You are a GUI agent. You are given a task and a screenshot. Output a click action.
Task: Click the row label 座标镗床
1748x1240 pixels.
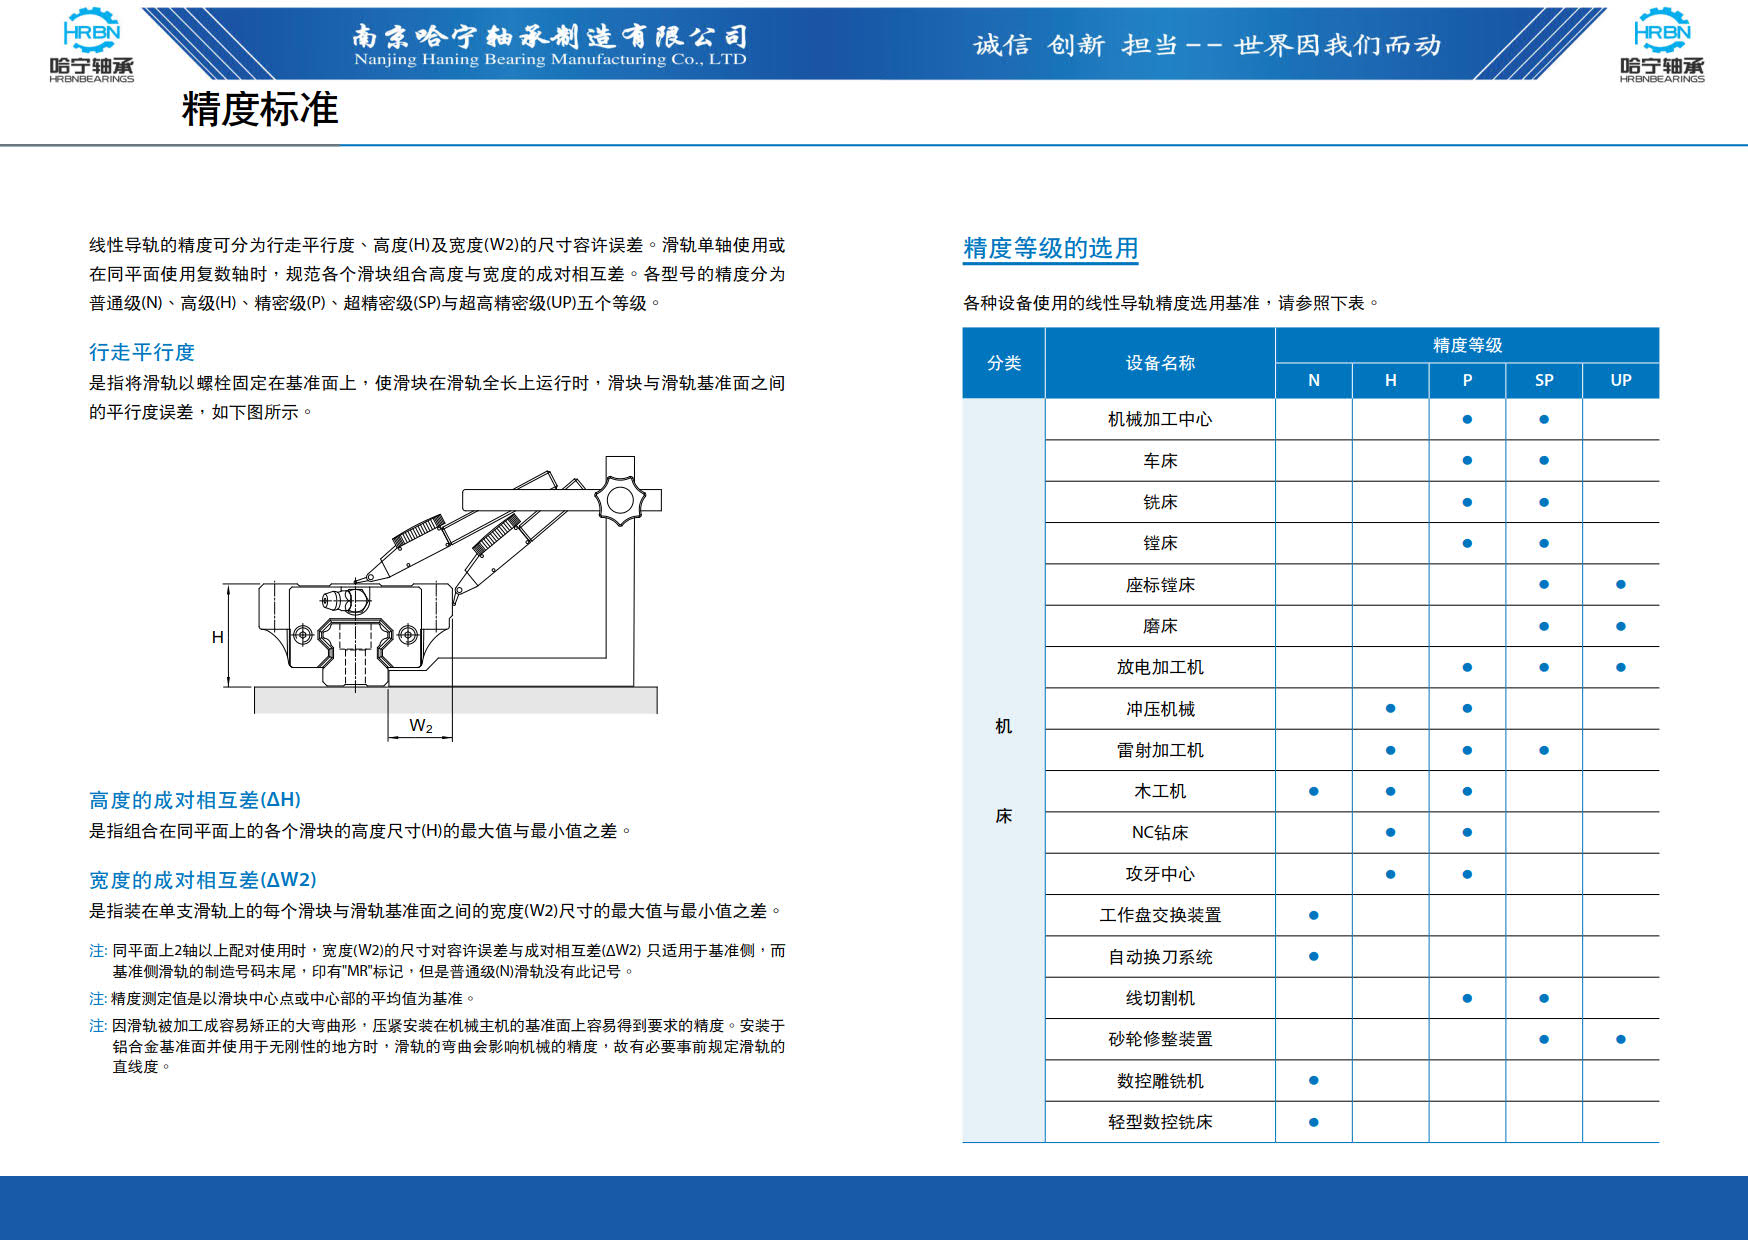coord(1160,585)
